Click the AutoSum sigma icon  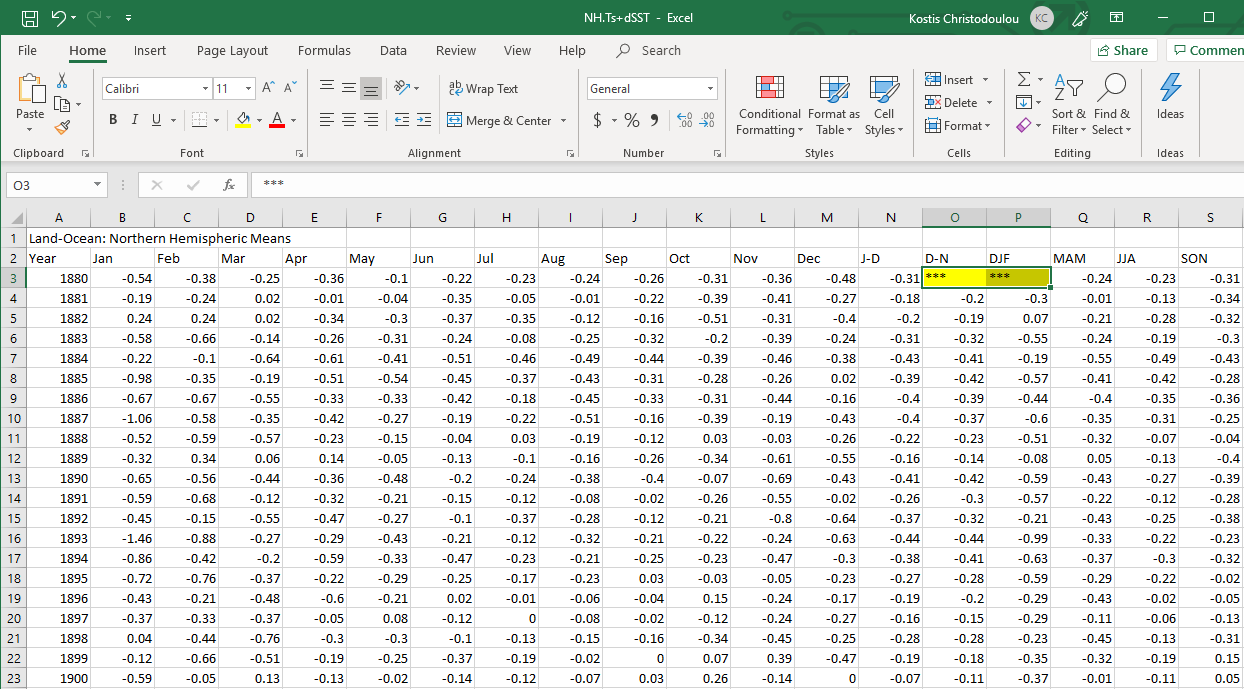1023,79
